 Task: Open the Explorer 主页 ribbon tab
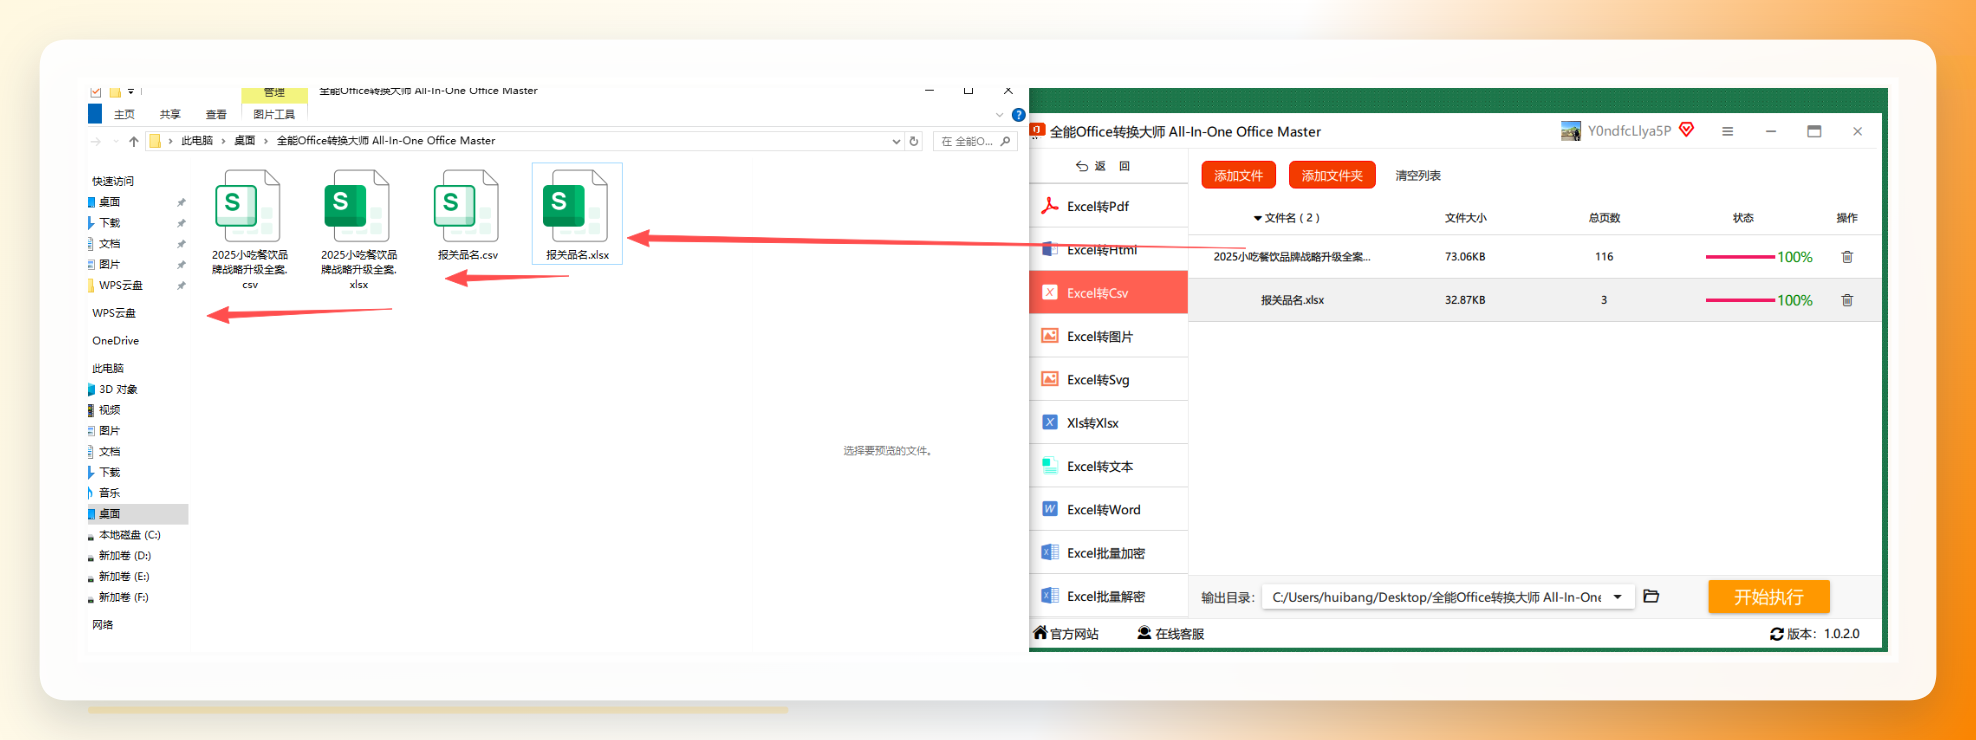pos(124,114)
